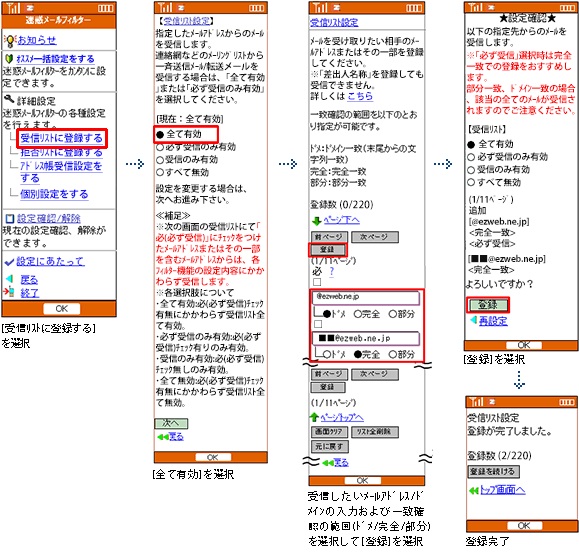Click 元に戻す button

329,447
